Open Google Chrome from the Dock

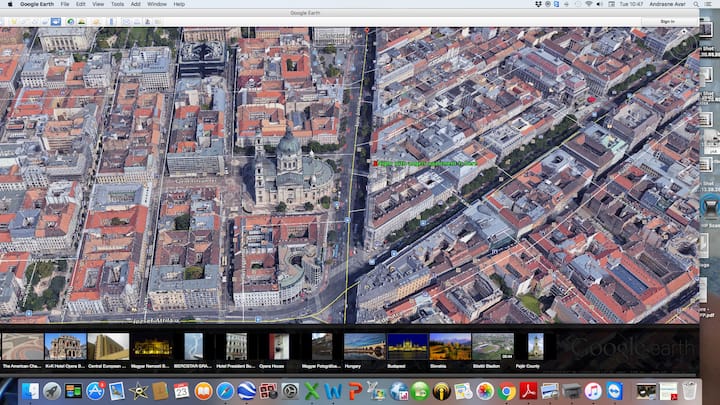pos(507,391)
